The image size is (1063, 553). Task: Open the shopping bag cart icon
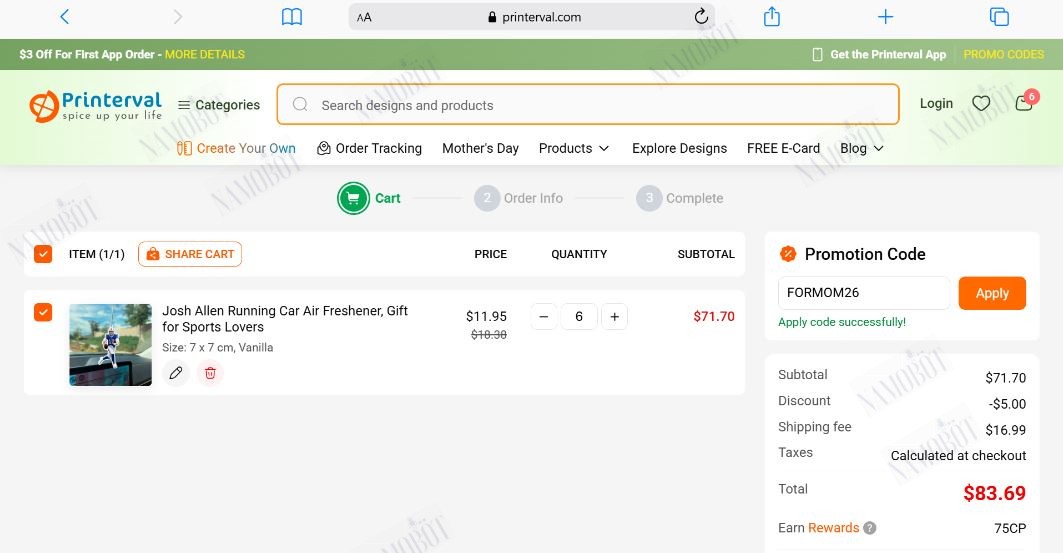[1024, 103]
